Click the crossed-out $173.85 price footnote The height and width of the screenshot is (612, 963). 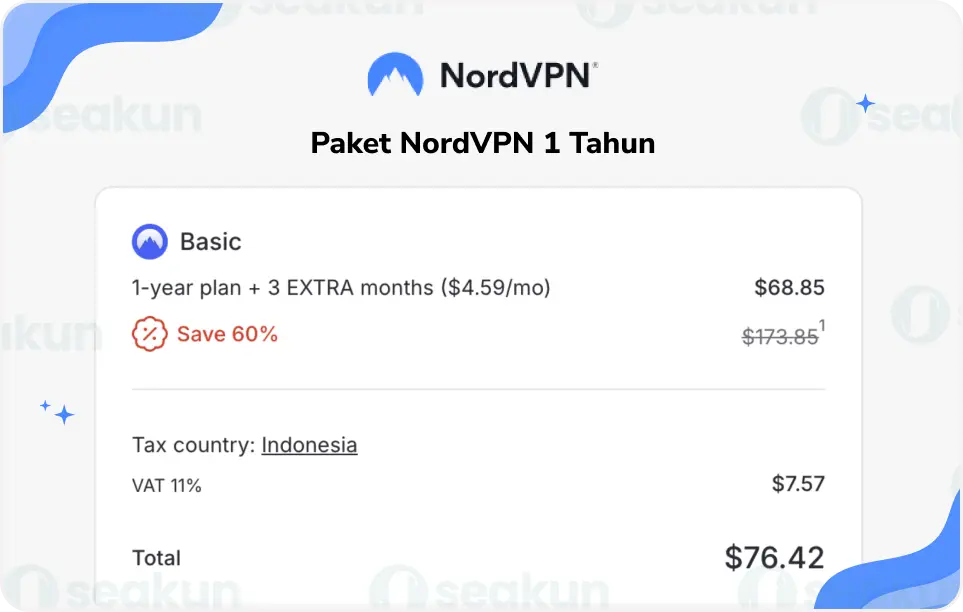(780, 336)
